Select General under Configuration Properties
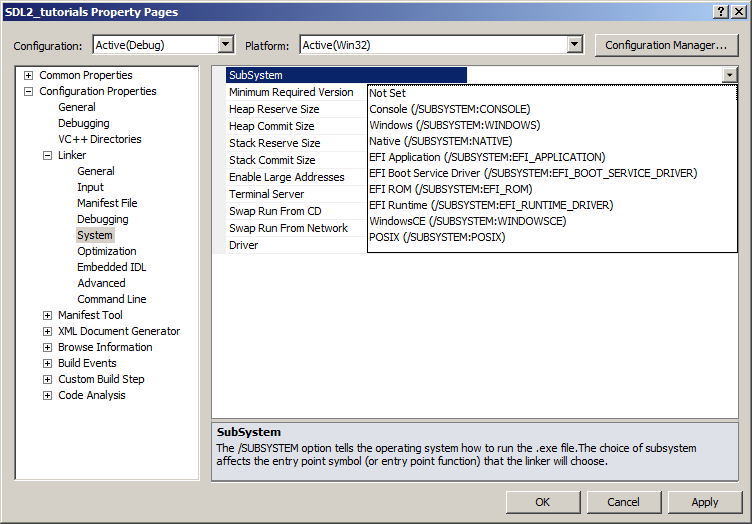Image resolution: width=752 pixels, height=524 pixels. (x=77, y=107)
